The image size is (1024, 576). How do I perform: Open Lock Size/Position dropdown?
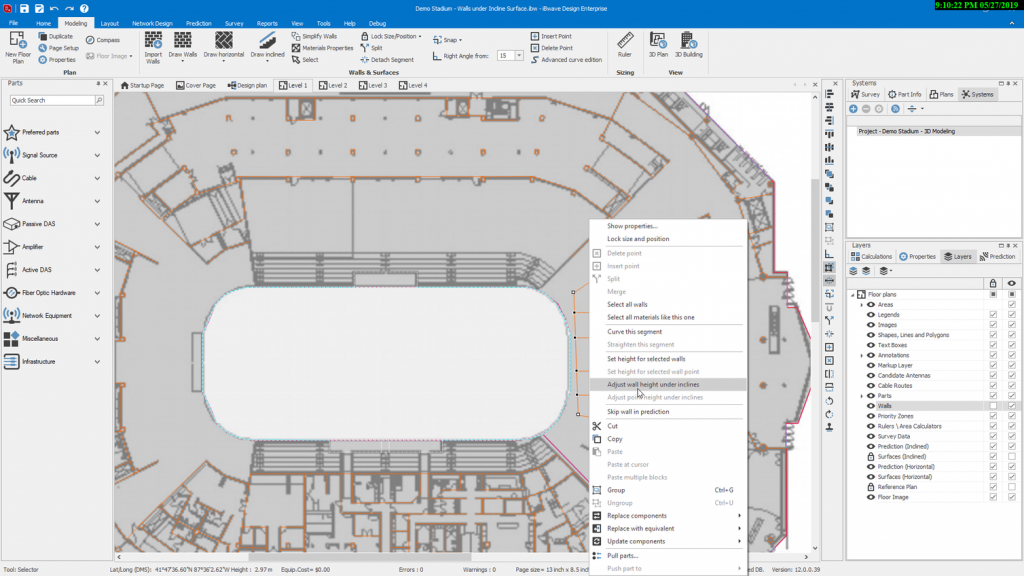[391, 37]
